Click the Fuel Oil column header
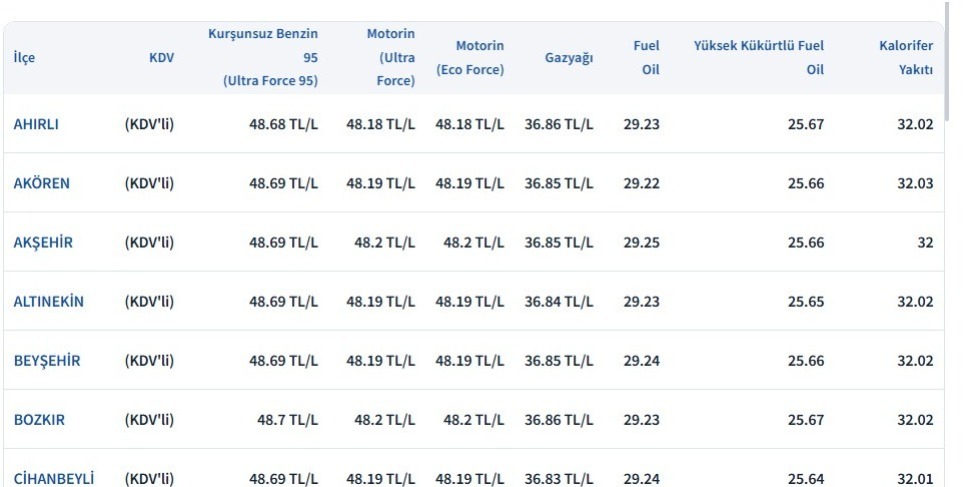This screenshot has width=965, height=487. 646,57
